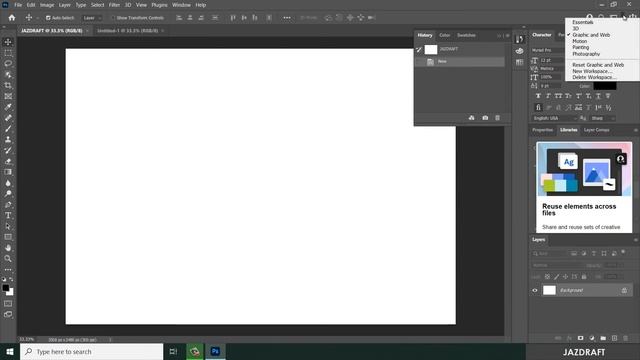640x360 pixels.
Task: Switch to the Swatches tab
Action: [466, 36]
